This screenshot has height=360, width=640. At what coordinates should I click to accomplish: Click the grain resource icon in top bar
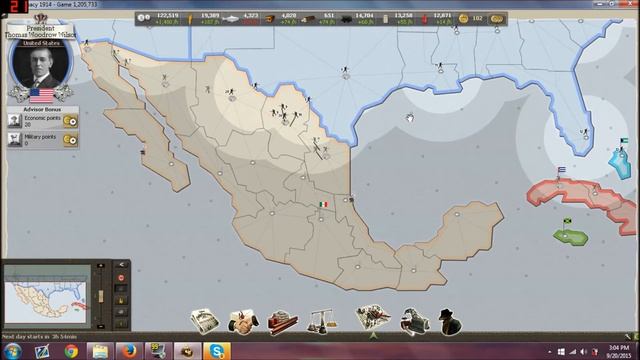click(190, 19)
